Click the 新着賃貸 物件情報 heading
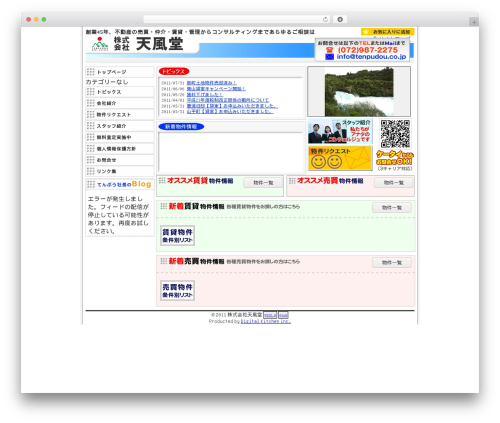The height and width of the screenshot is (423, 500). [196, 206]
